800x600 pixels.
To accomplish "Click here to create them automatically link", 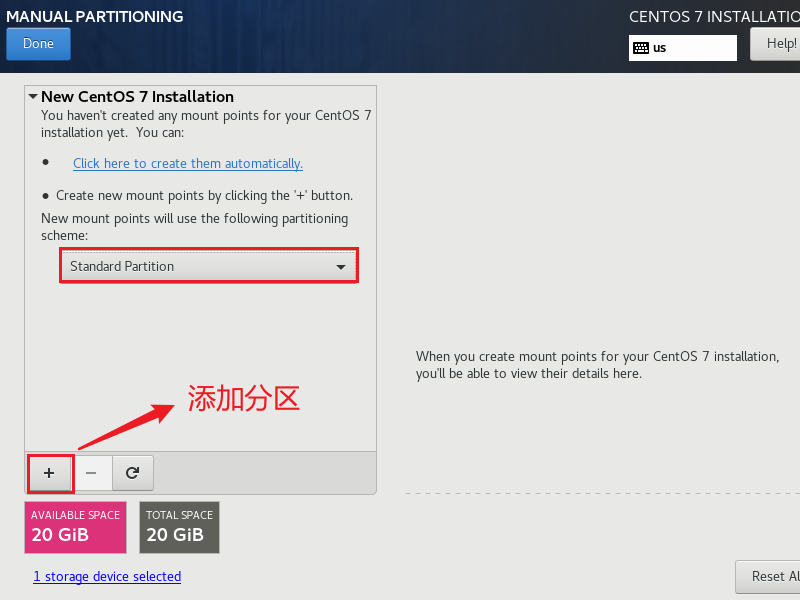I will 188,163.
